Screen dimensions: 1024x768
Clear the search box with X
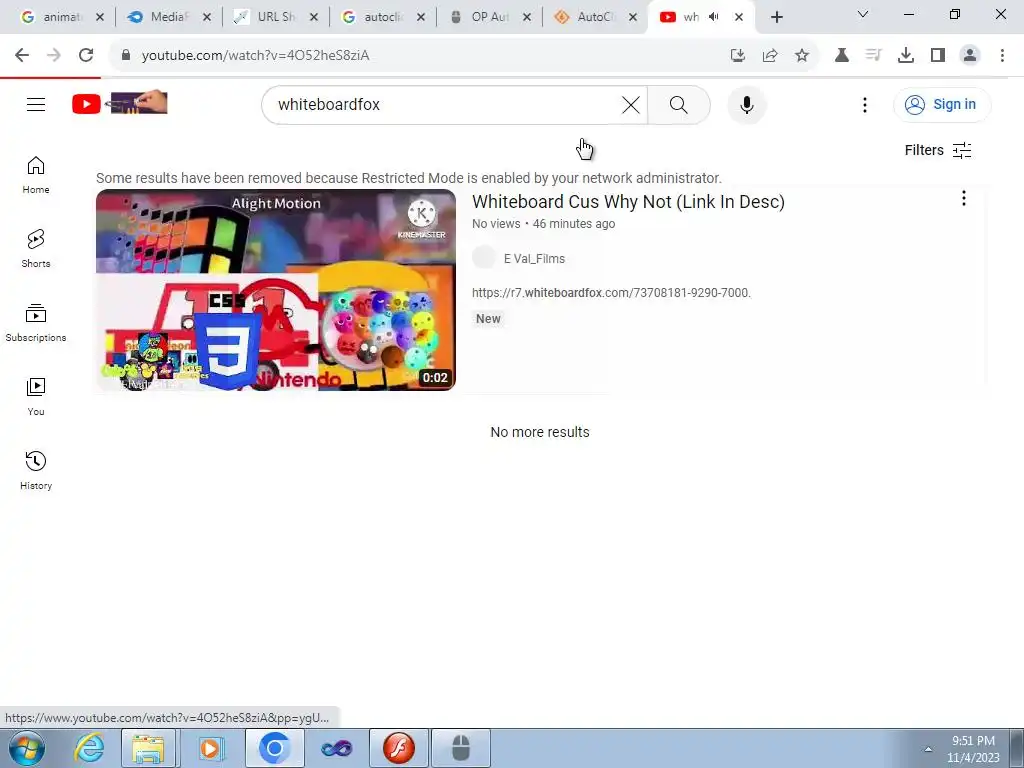pyautogui.click(x=631, y=104)
